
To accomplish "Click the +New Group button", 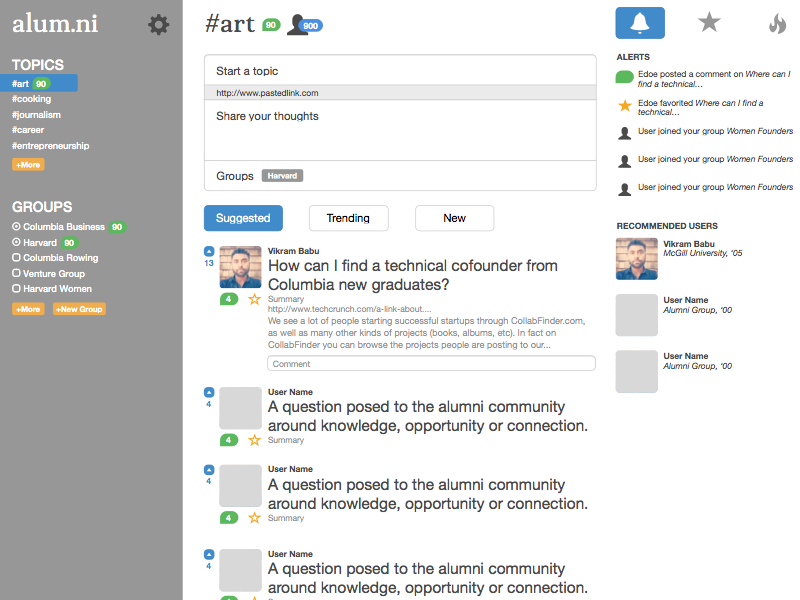I will 79,309.
